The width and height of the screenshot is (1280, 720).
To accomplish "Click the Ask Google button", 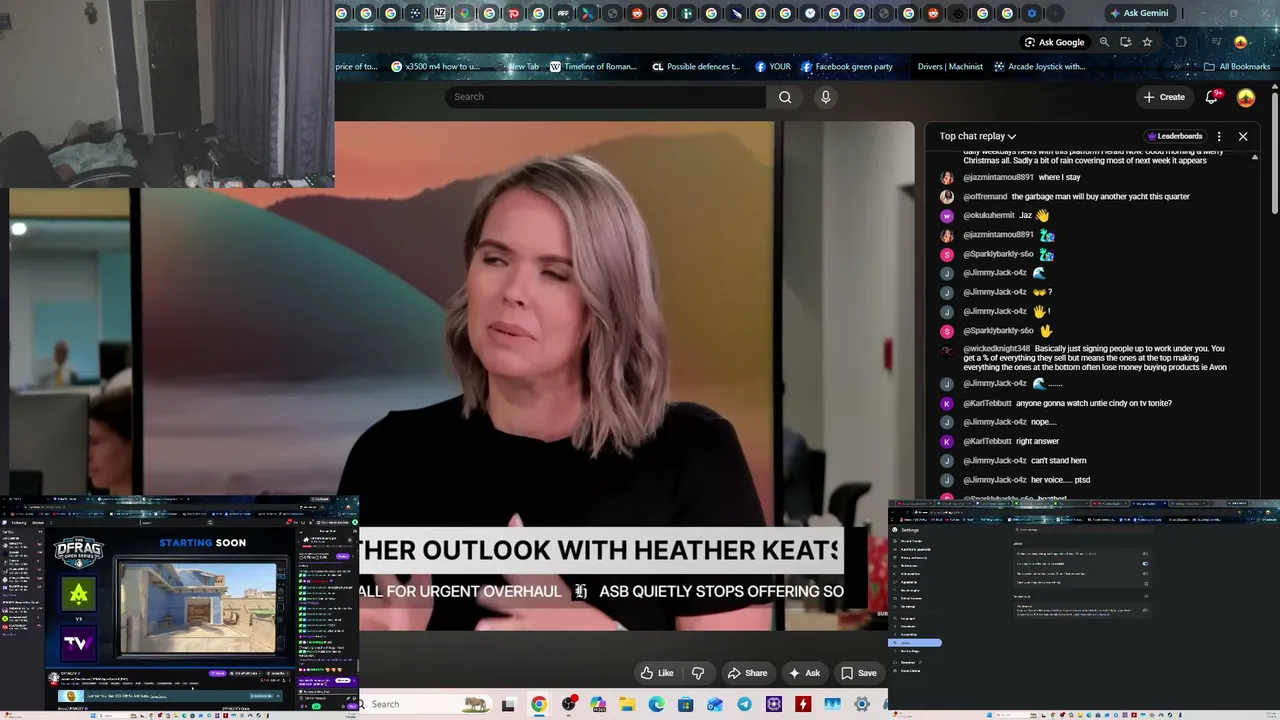I will pyautogui.click(x=1054, y=42).
